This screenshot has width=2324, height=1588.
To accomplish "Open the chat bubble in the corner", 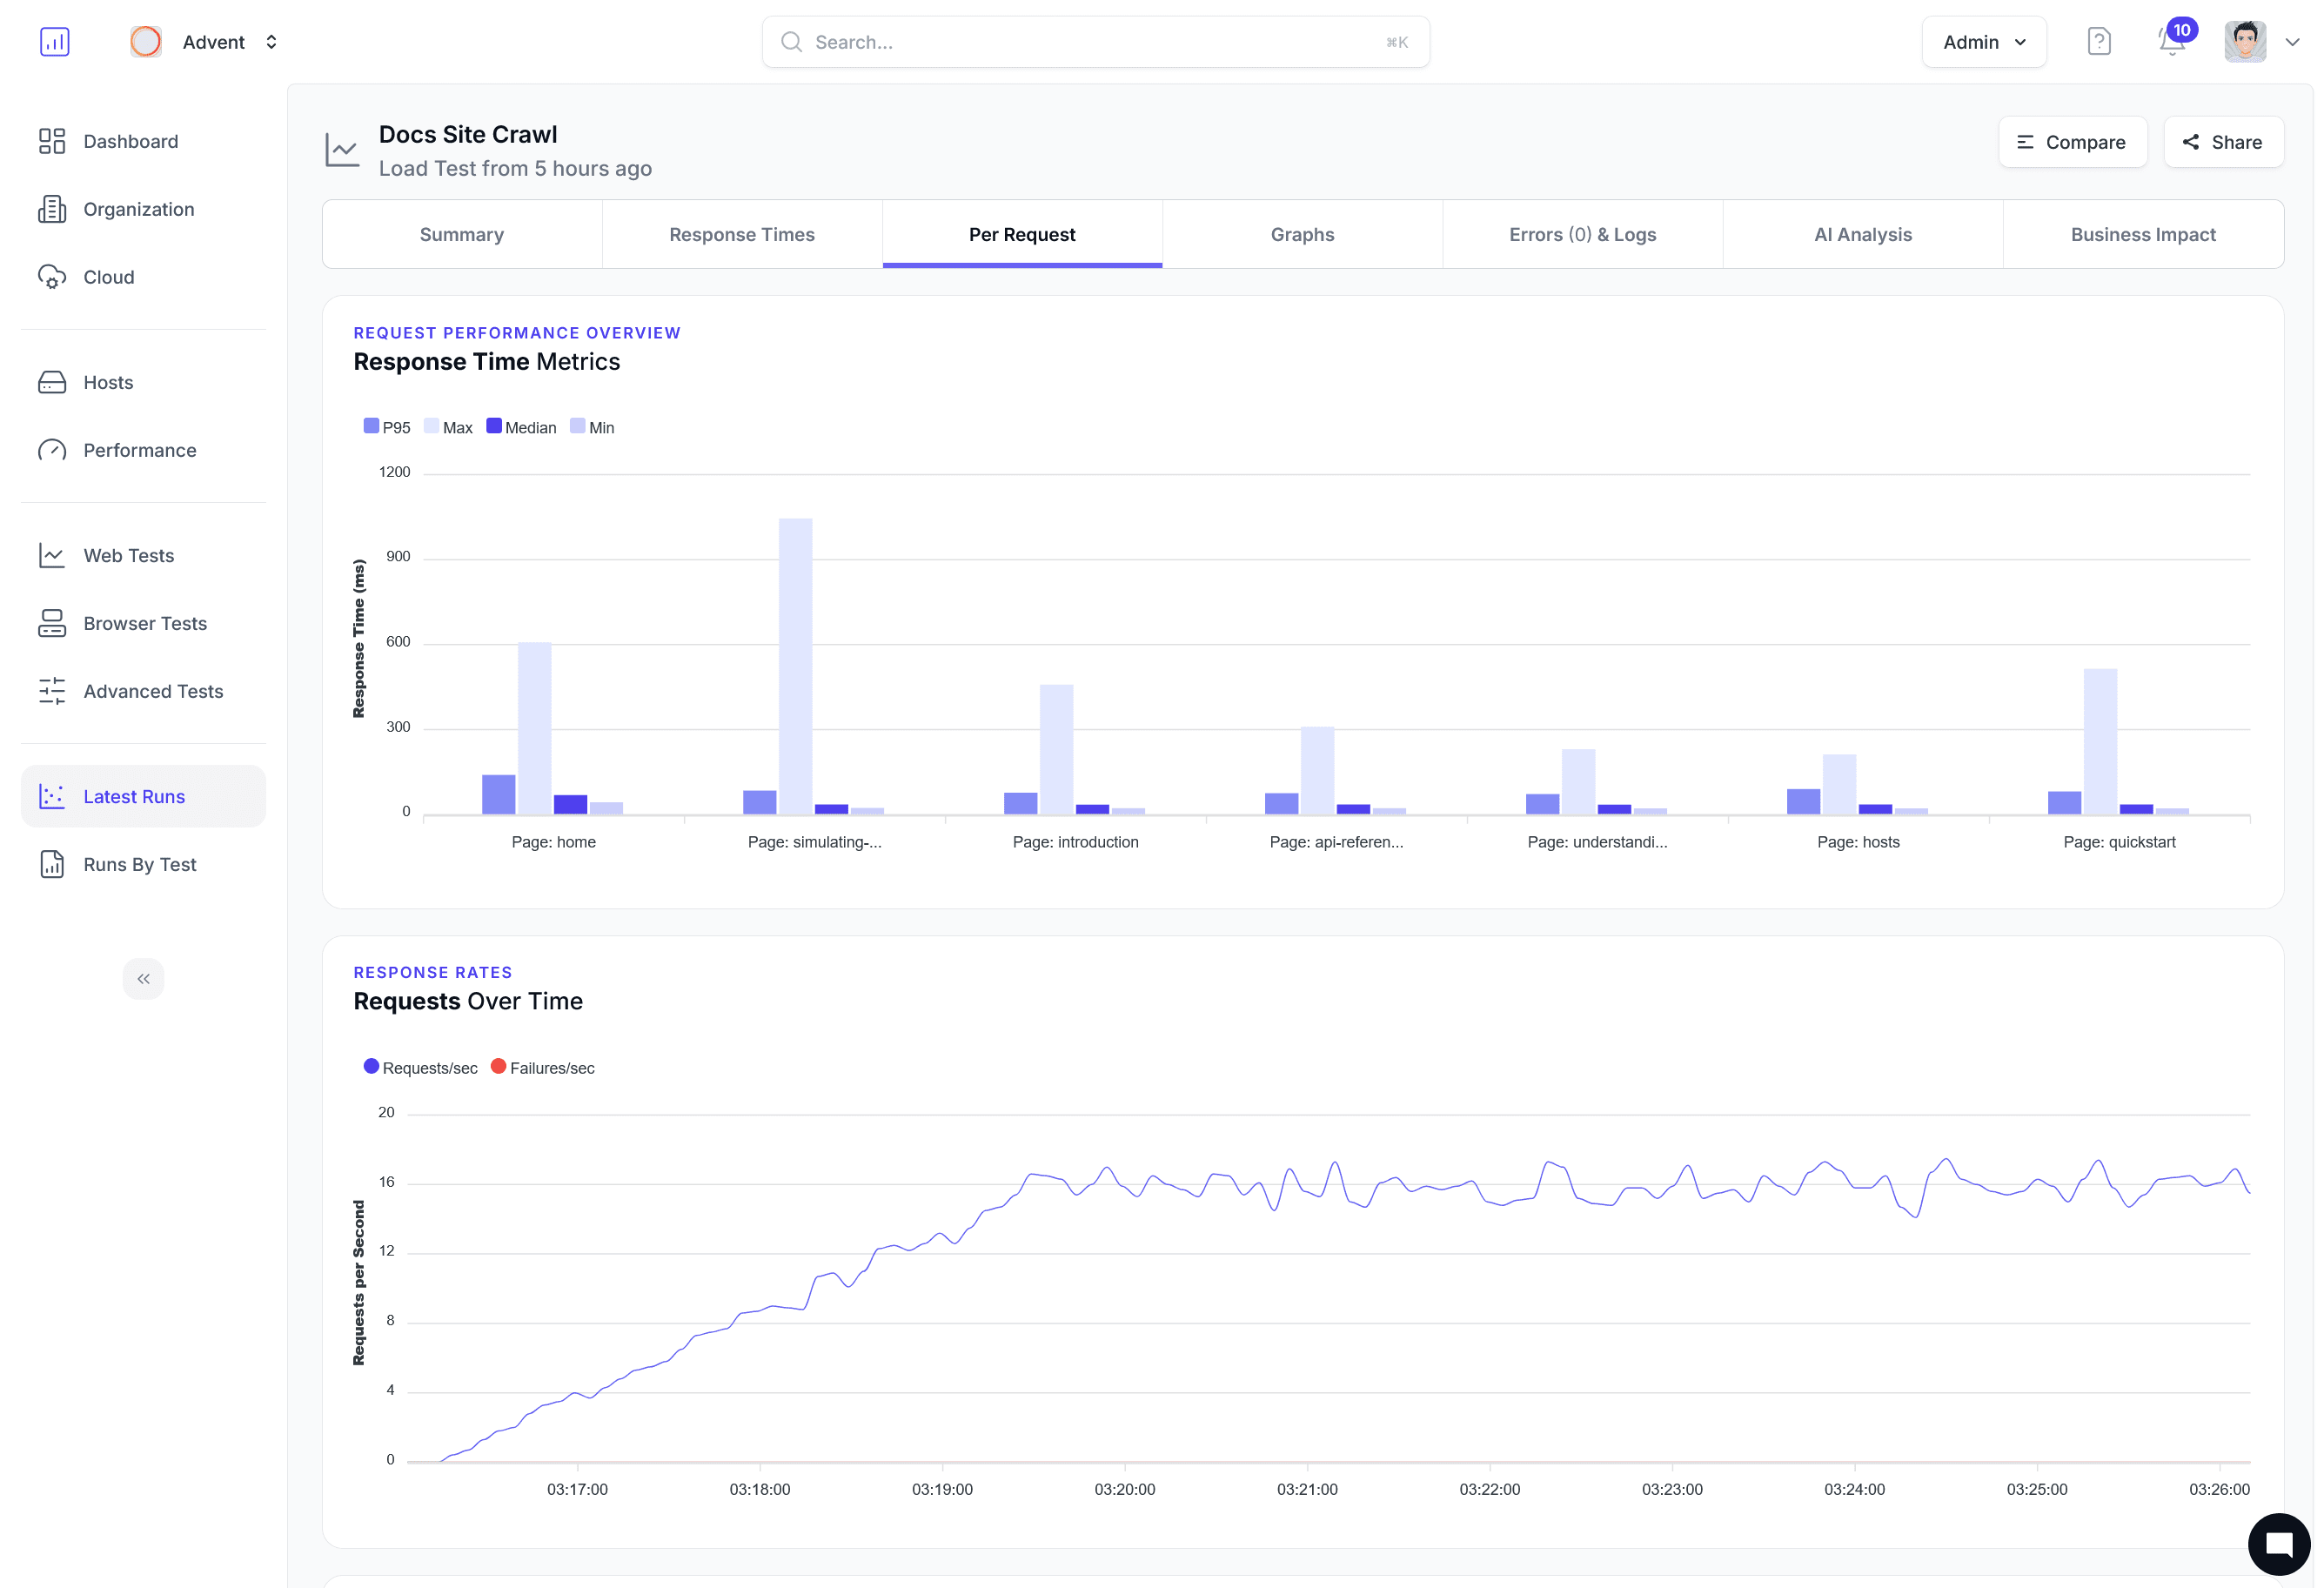I will tap(2278, 1544).
